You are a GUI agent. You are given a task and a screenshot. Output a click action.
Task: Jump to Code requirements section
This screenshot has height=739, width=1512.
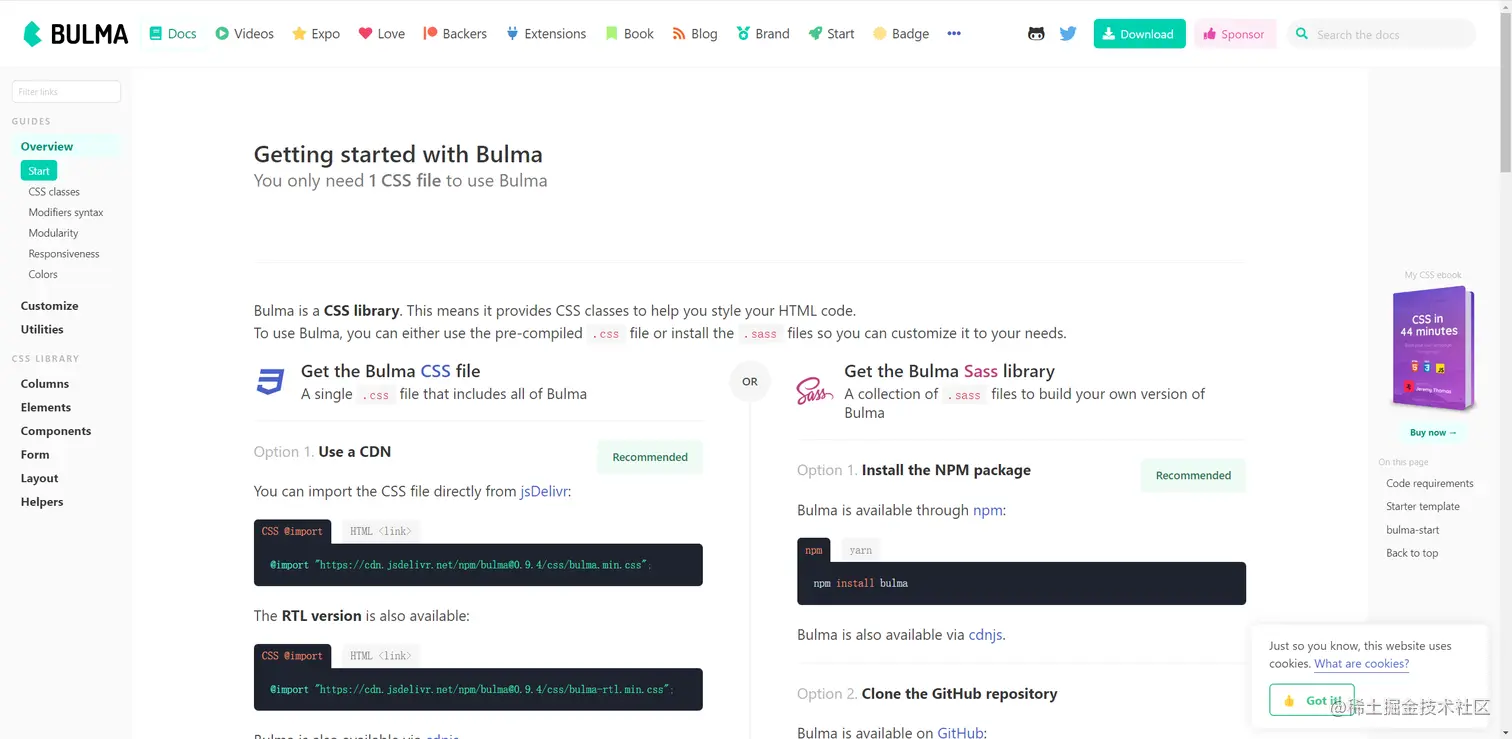(x=1430, y=483)
